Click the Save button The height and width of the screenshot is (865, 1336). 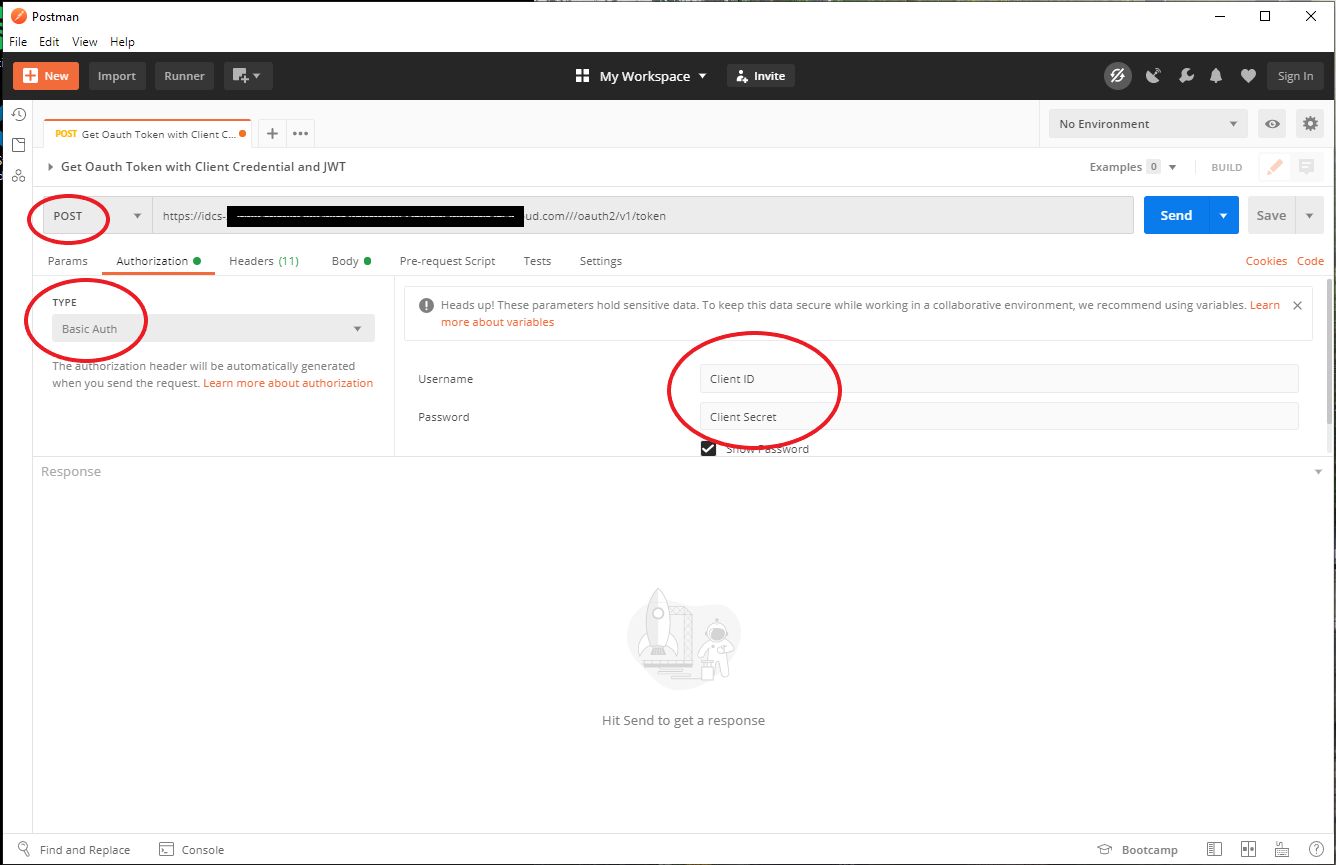tap(1271, 215)
